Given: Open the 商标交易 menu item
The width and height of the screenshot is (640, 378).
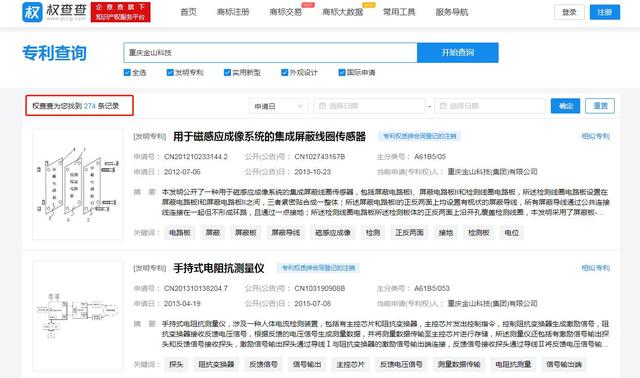Looking at the screenshot, I should (x=286, y=12).
